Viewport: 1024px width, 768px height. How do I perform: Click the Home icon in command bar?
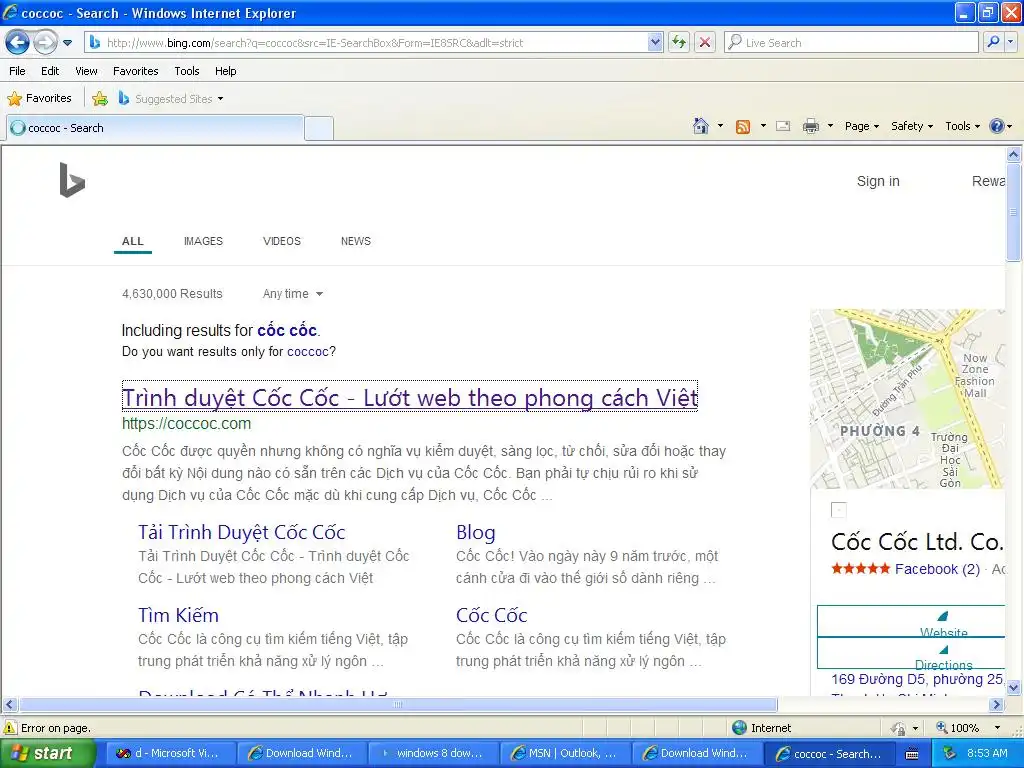pyautogui.click(x=701, y=126)
